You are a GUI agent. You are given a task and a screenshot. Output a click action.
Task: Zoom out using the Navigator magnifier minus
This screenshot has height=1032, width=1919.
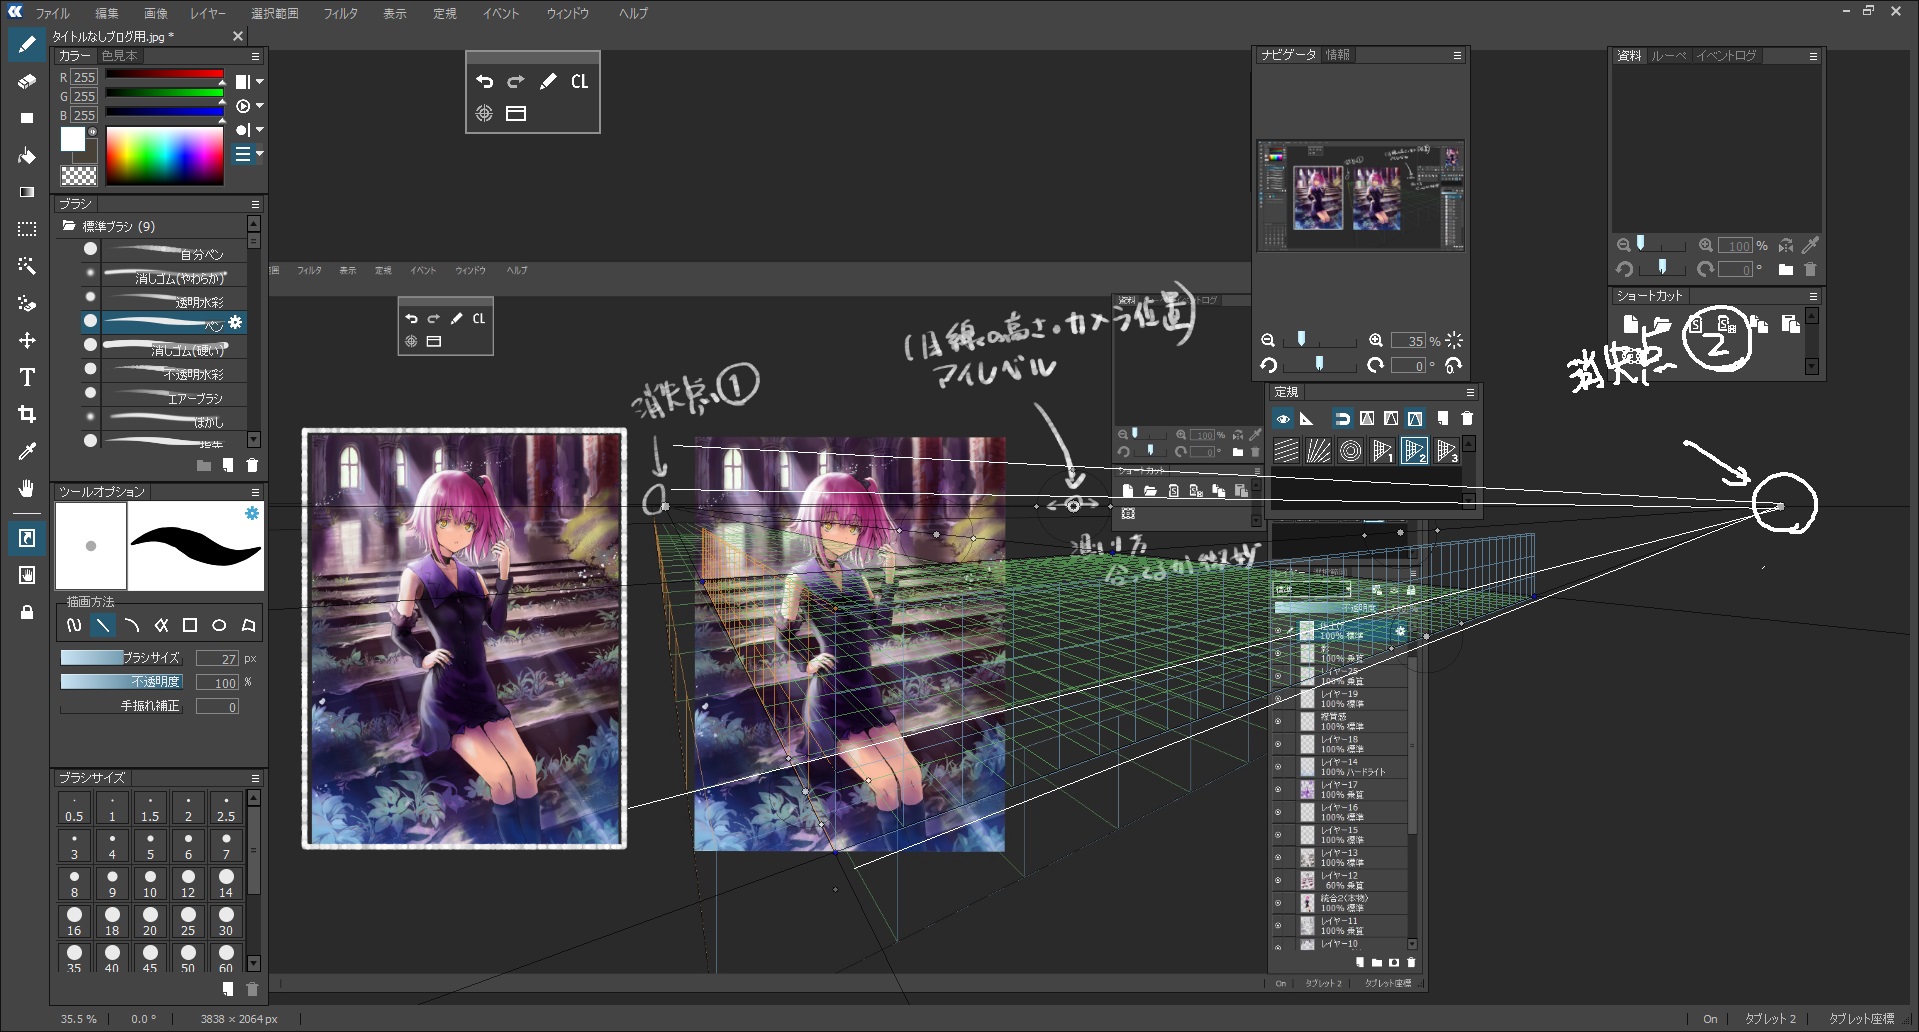[1268, 340]
